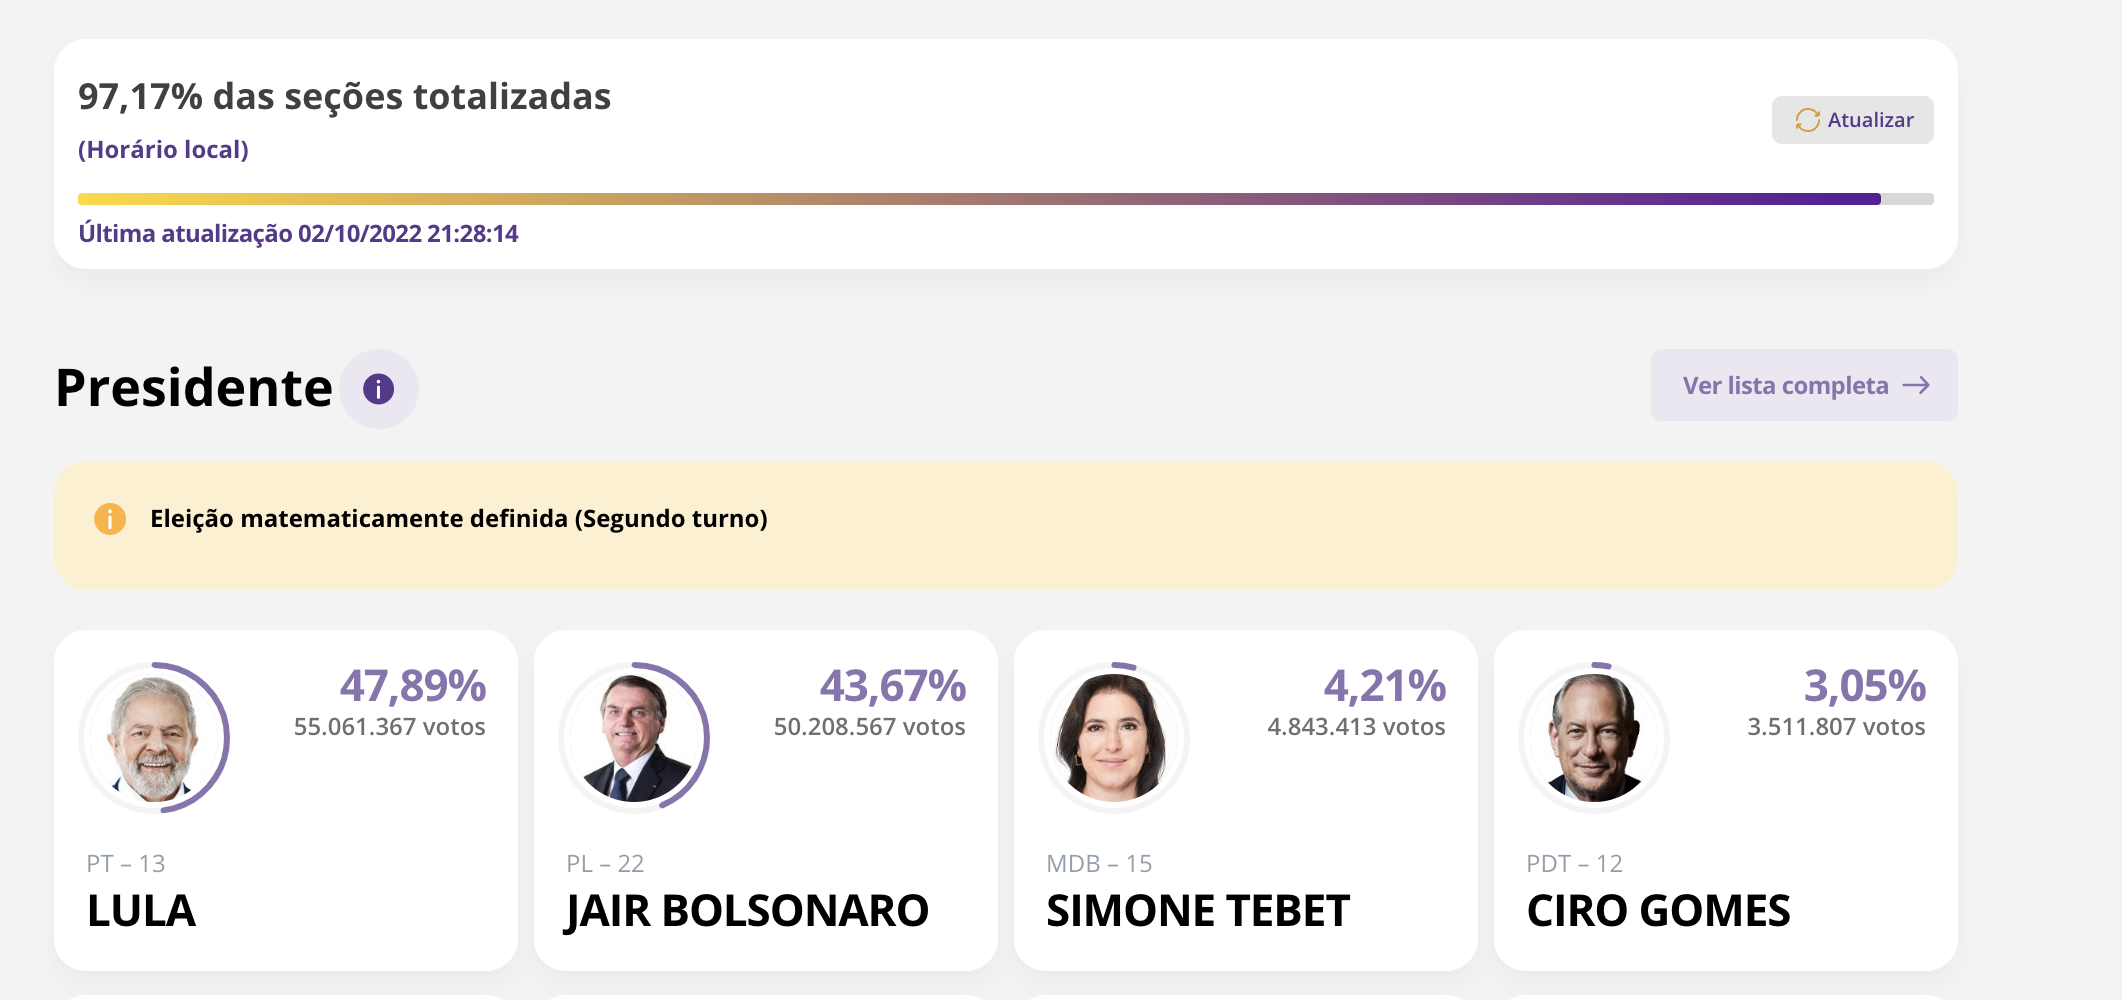Screen dimensions: 2122x1000
Task: Click the Atualizar button
Action: 1852,120
